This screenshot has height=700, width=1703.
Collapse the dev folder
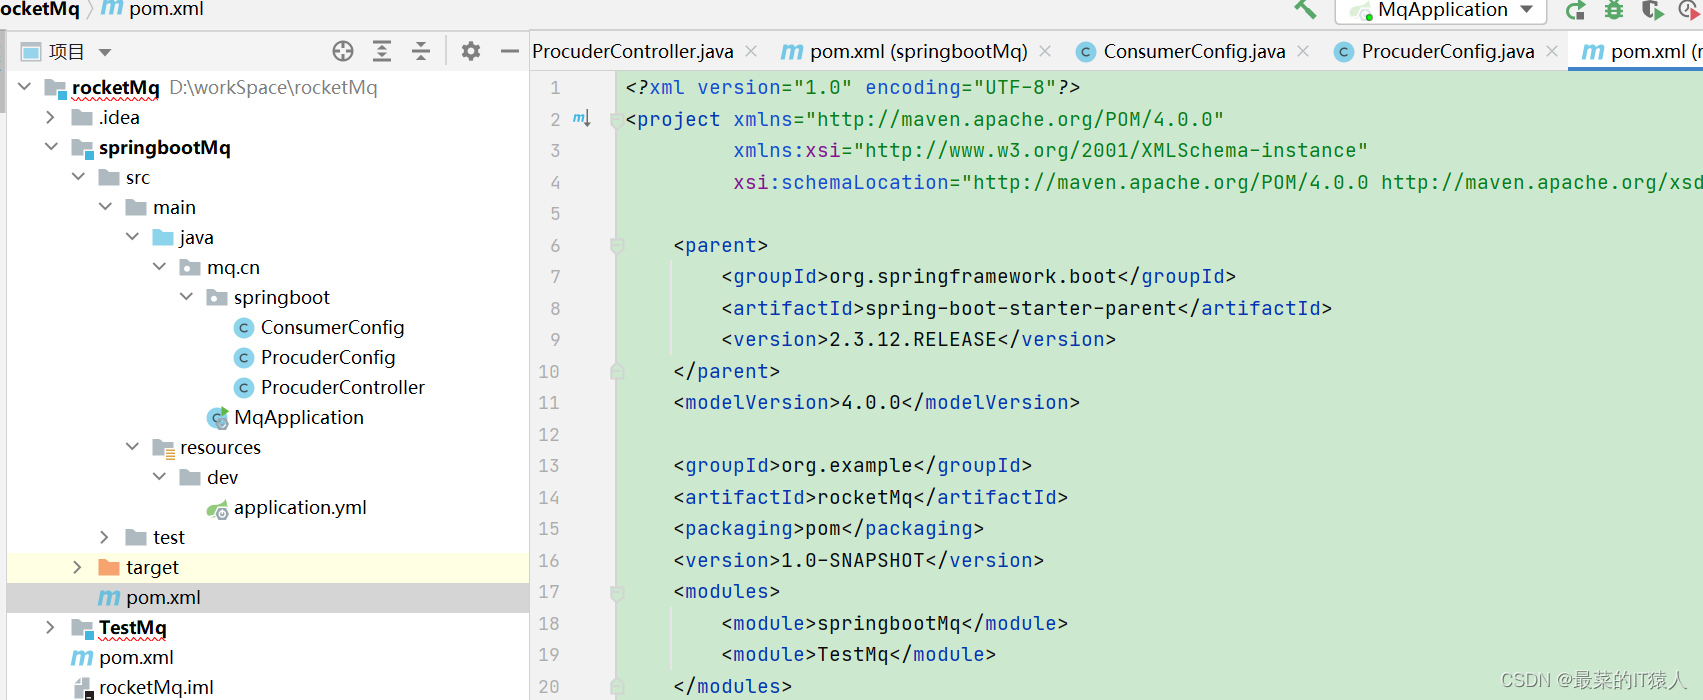tap(159, 477)
